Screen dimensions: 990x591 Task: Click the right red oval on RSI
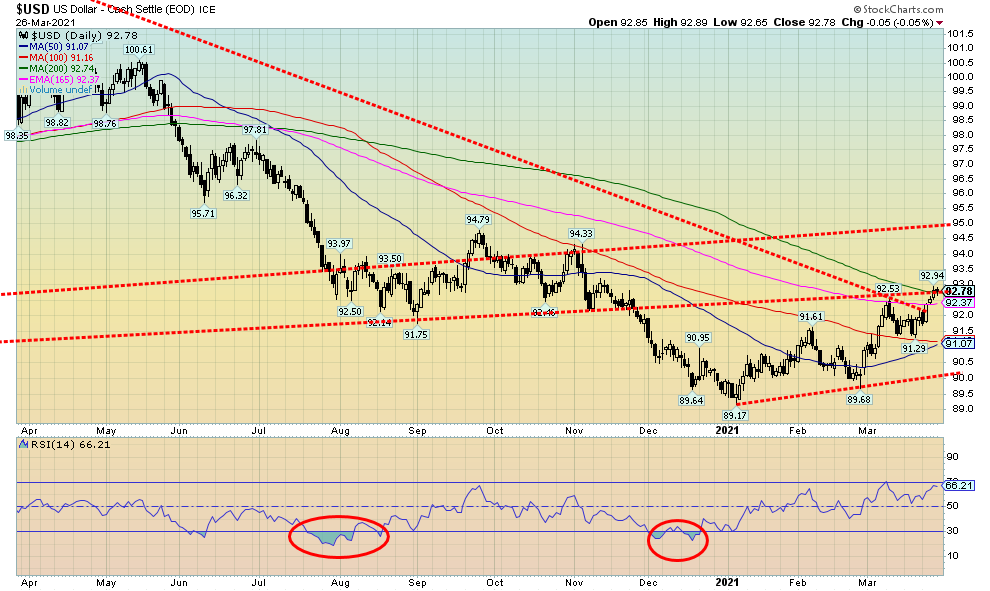(x=678, y=540)
